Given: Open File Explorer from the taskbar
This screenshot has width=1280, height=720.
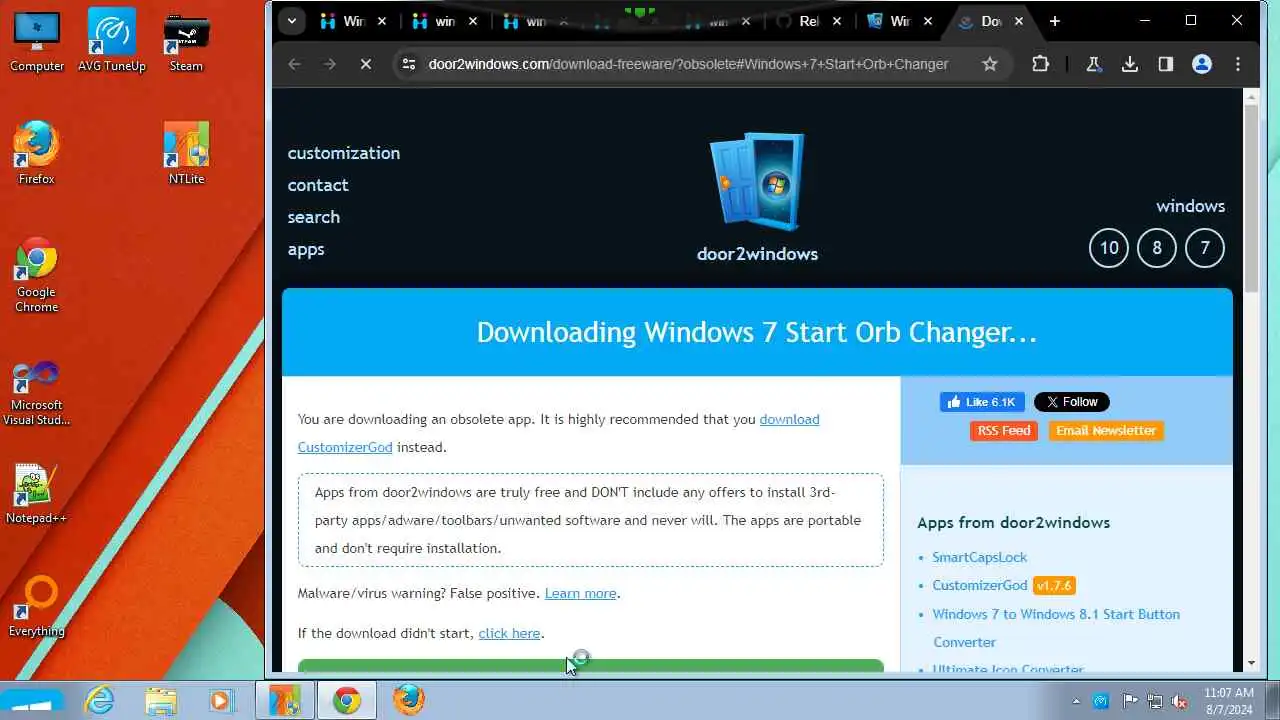Looking at the screenshot, I should [160, 700].
